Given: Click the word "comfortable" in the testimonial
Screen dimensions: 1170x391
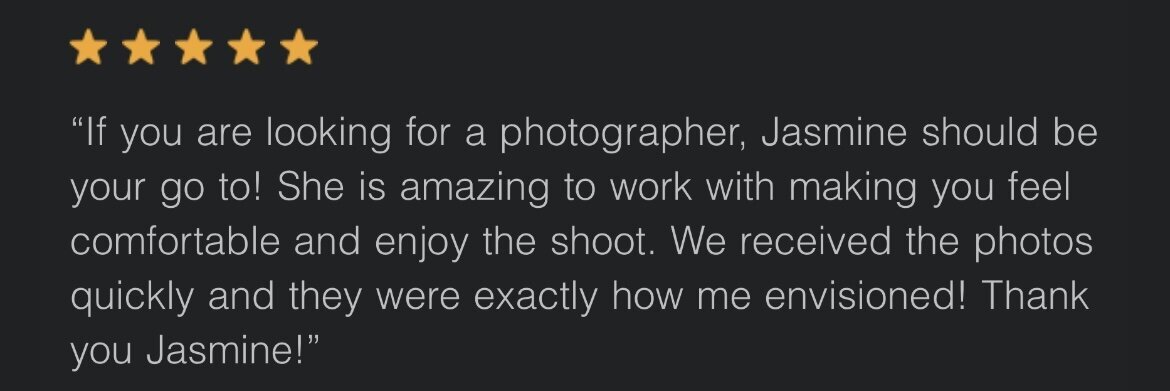Looking at the screenshot, I should [x=175, y=241].
